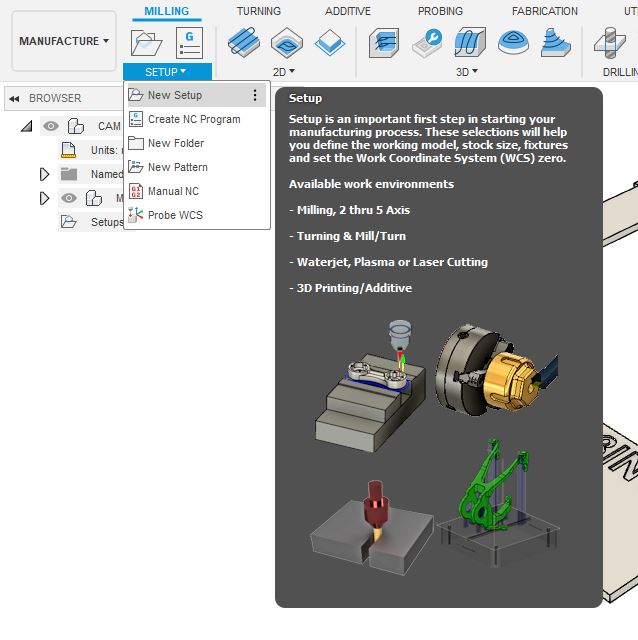Click the component icon beside CAM

click(x=76, y=126)
